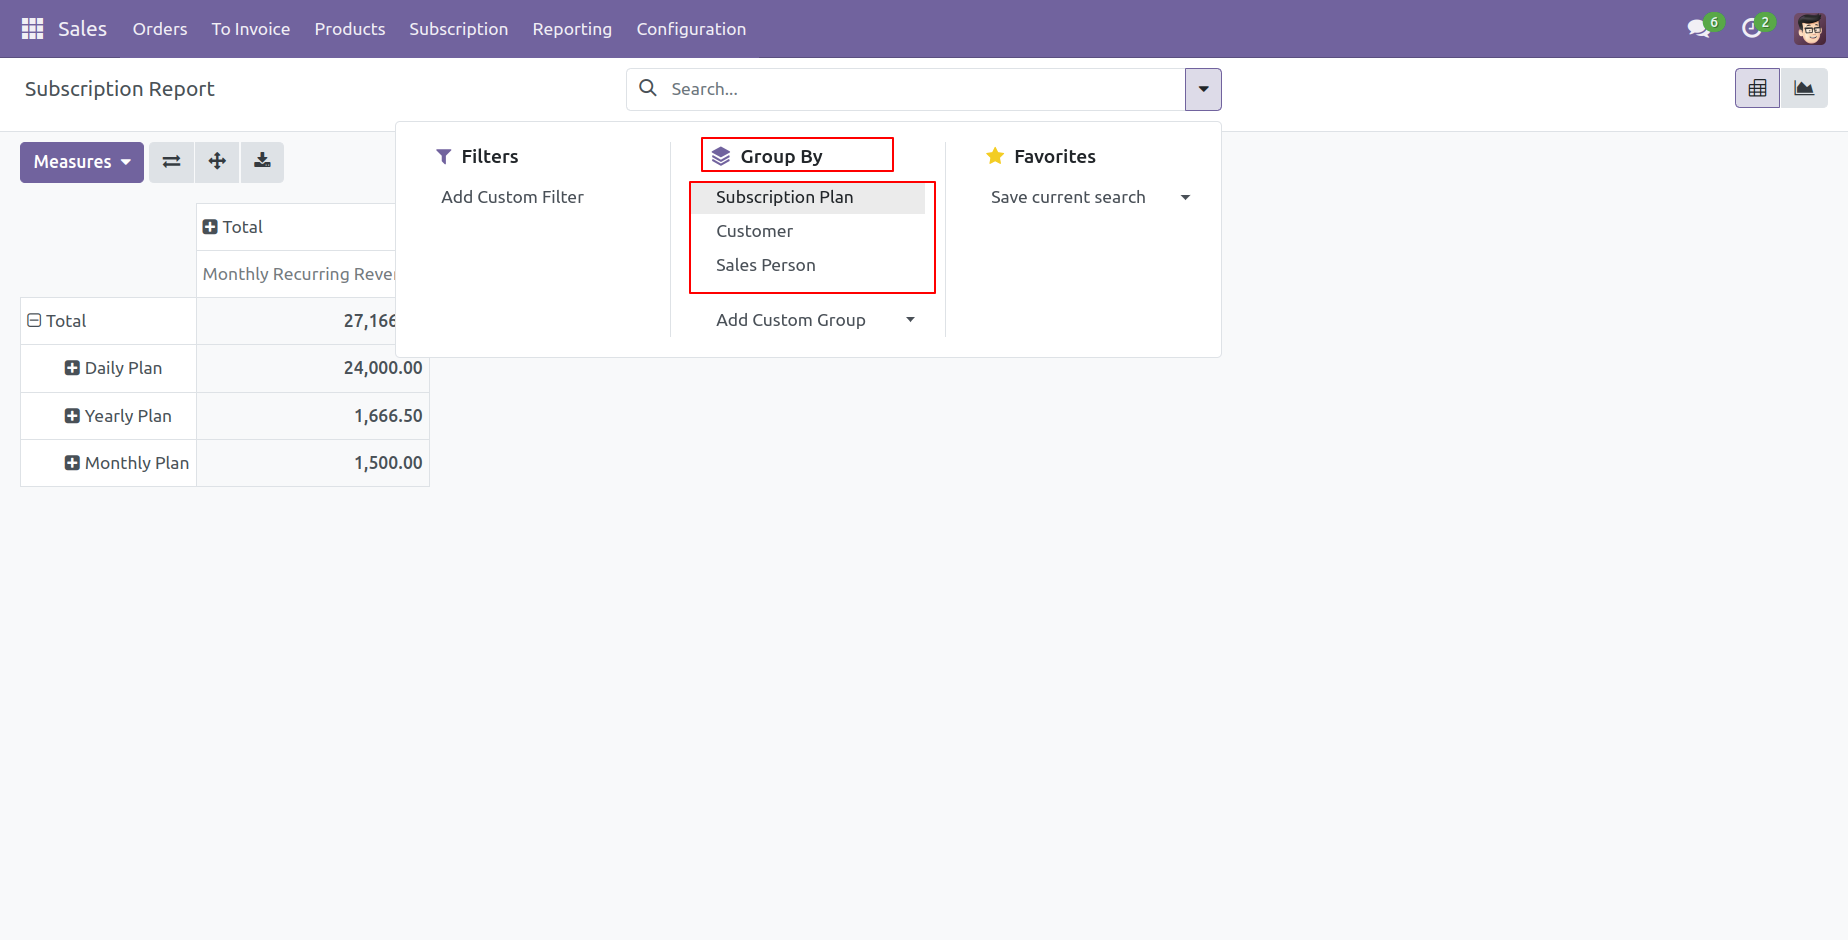Click the Subscription Report title

(x=120, y=89)
